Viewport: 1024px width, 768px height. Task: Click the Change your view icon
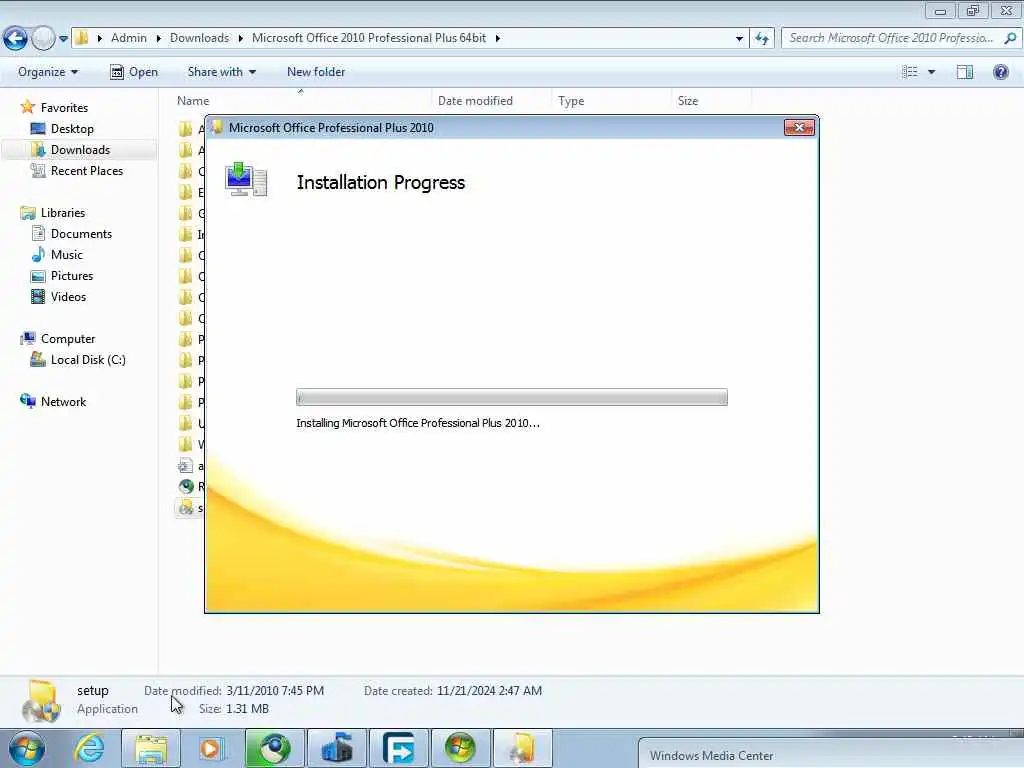pyautogui.click(x=910, y=72)
